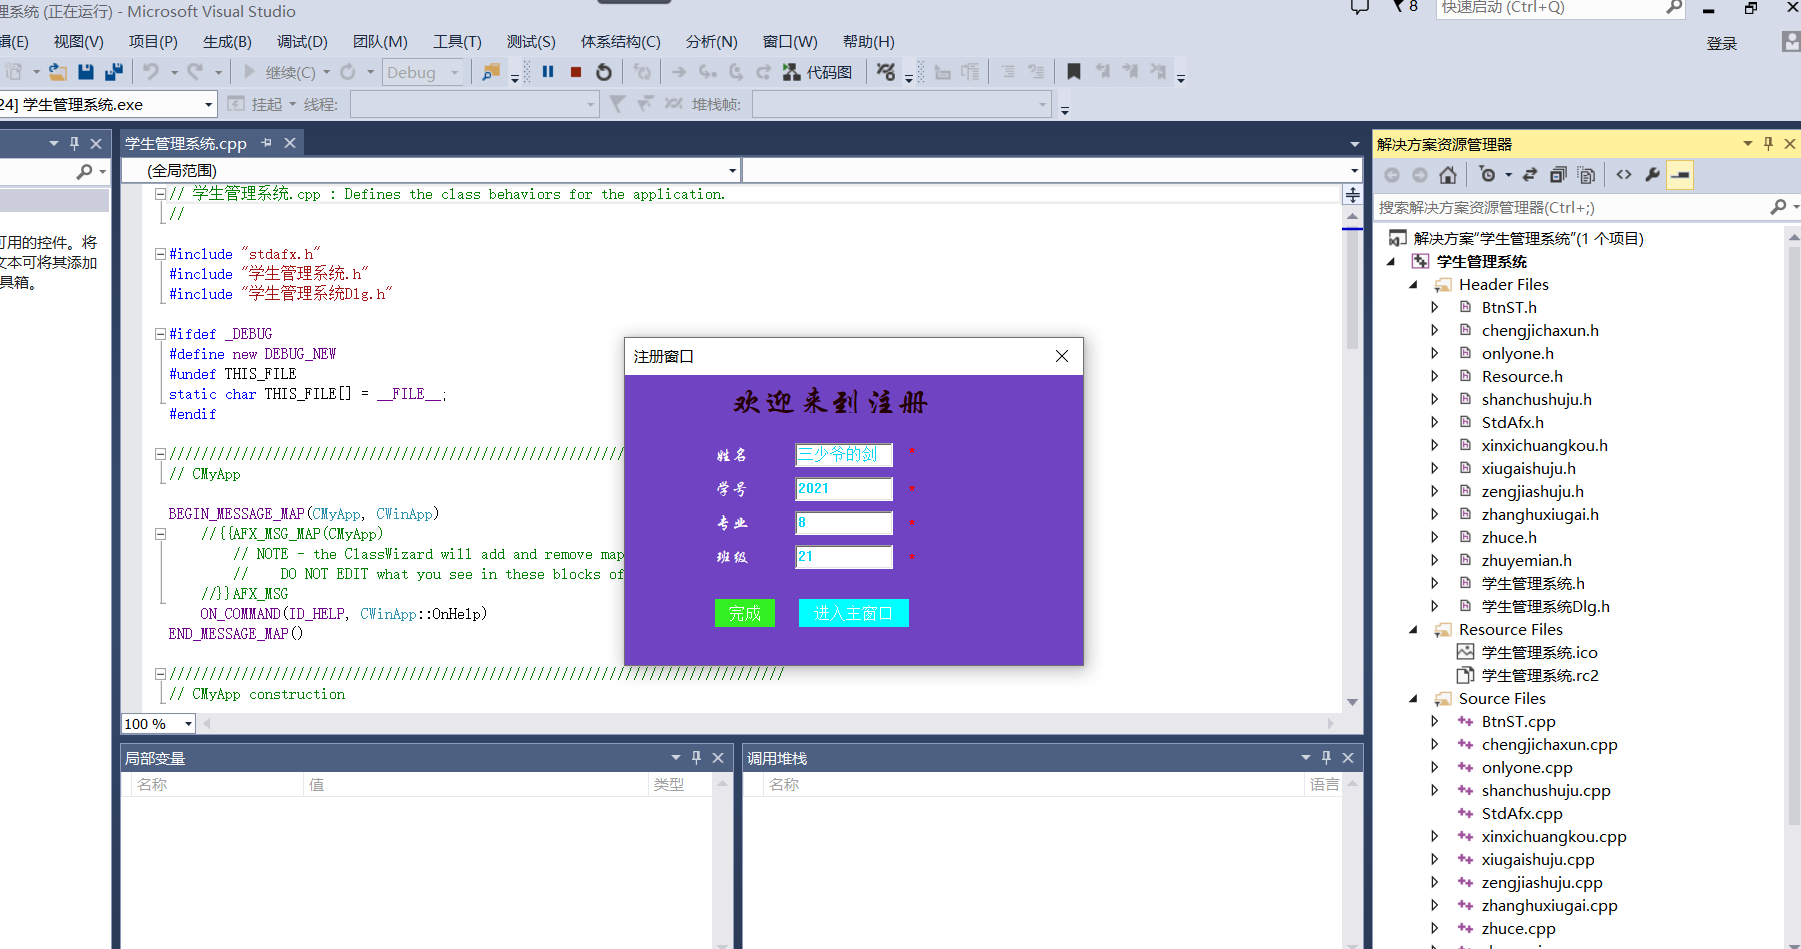Open Properties wrench icon in Solution Explorer
Screen dimensions: 1801x949
[x=1652, y=175]
